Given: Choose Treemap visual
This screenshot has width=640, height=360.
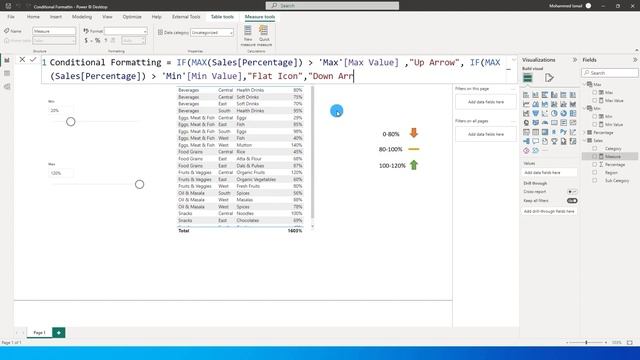Looking at the screenshot, I should 573,113.
